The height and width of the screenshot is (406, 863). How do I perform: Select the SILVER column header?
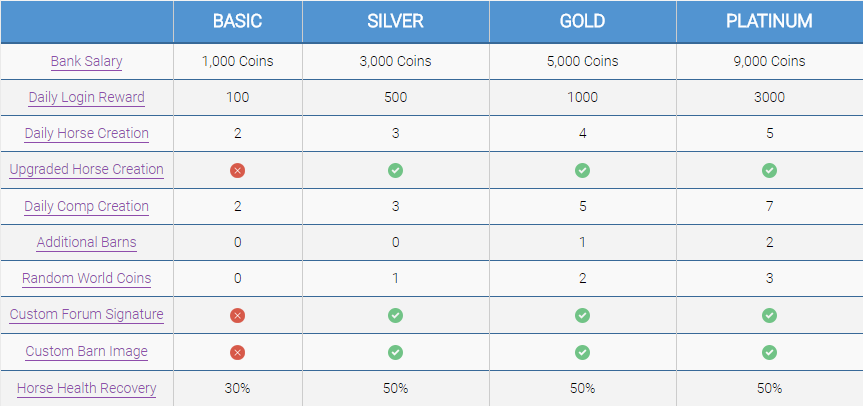pyautogui.click(x=395, y=21)
